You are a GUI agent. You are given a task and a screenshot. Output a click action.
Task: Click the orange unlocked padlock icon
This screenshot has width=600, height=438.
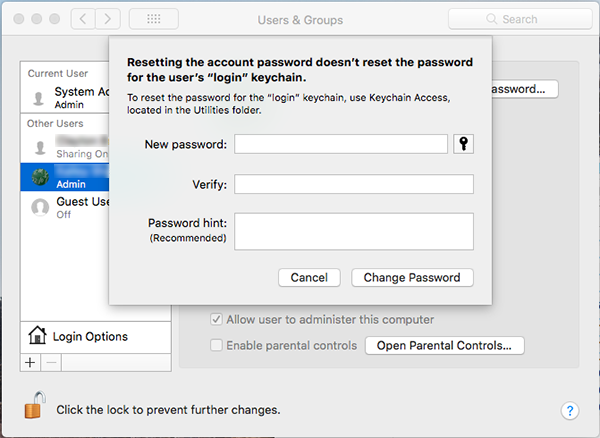point(35,405)
